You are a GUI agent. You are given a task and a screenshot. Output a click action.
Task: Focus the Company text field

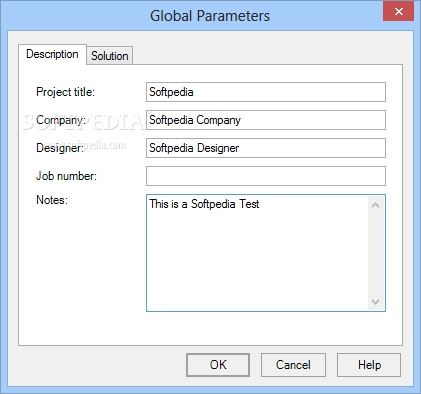point(266,120)
